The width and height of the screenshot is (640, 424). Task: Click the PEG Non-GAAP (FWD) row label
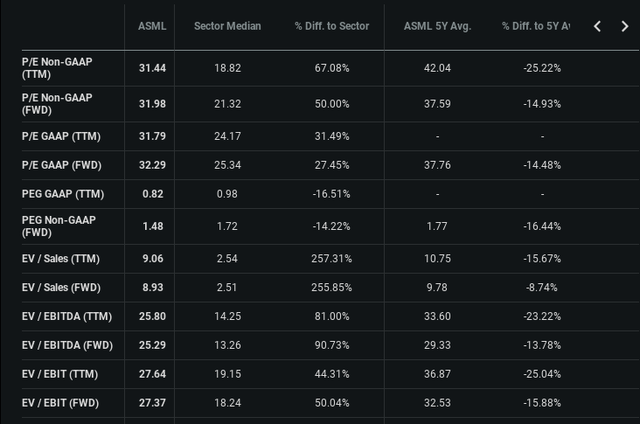pyautogui.click(x=58, y=224)
